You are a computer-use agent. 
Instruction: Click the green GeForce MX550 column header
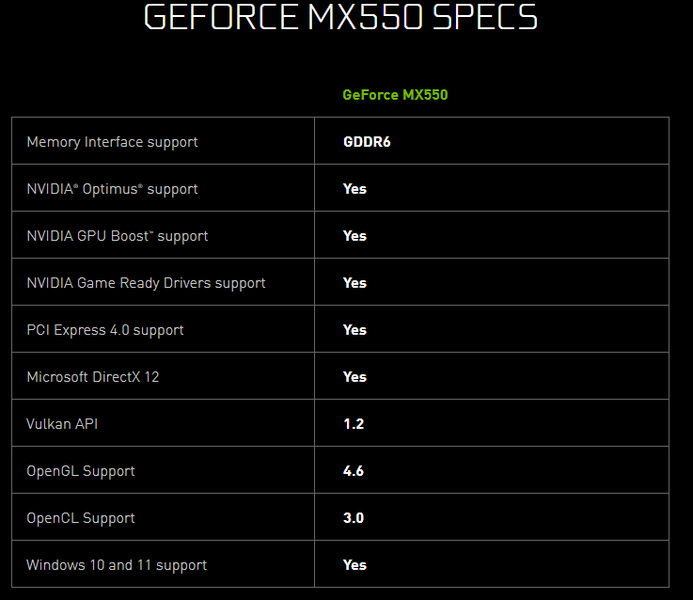[395, 95]
